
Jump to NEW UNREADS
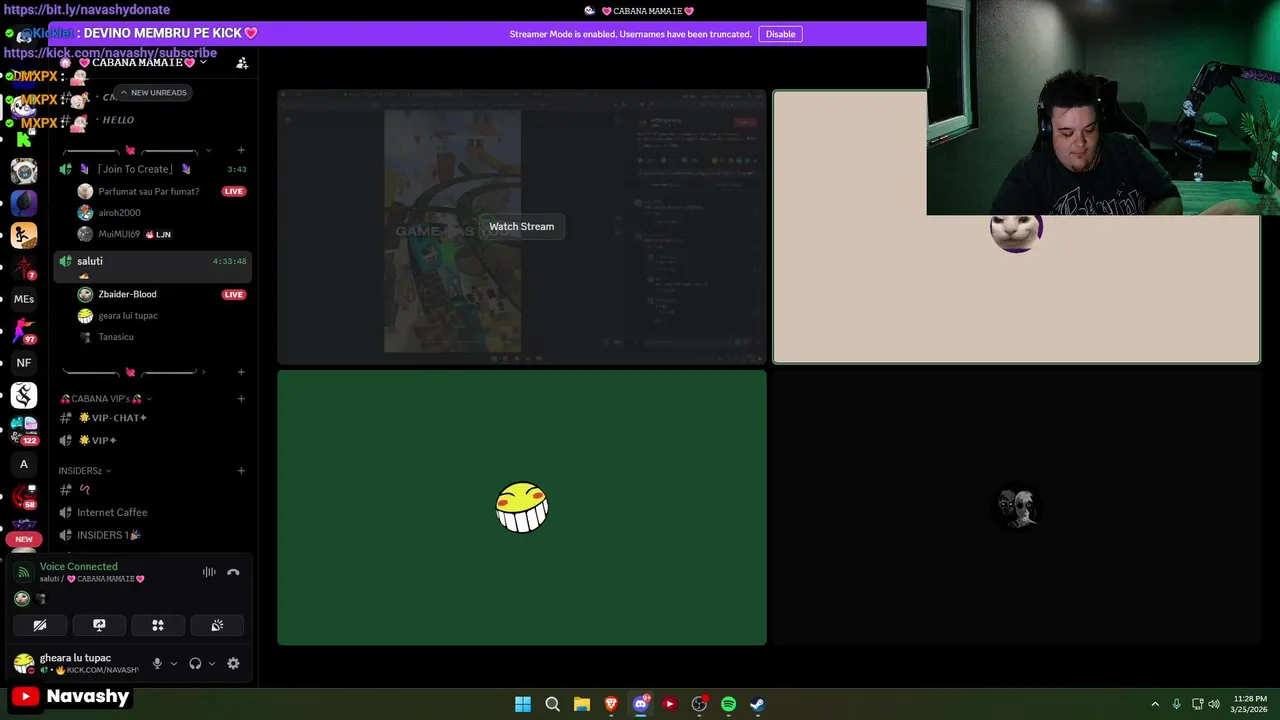coord(153,92)
